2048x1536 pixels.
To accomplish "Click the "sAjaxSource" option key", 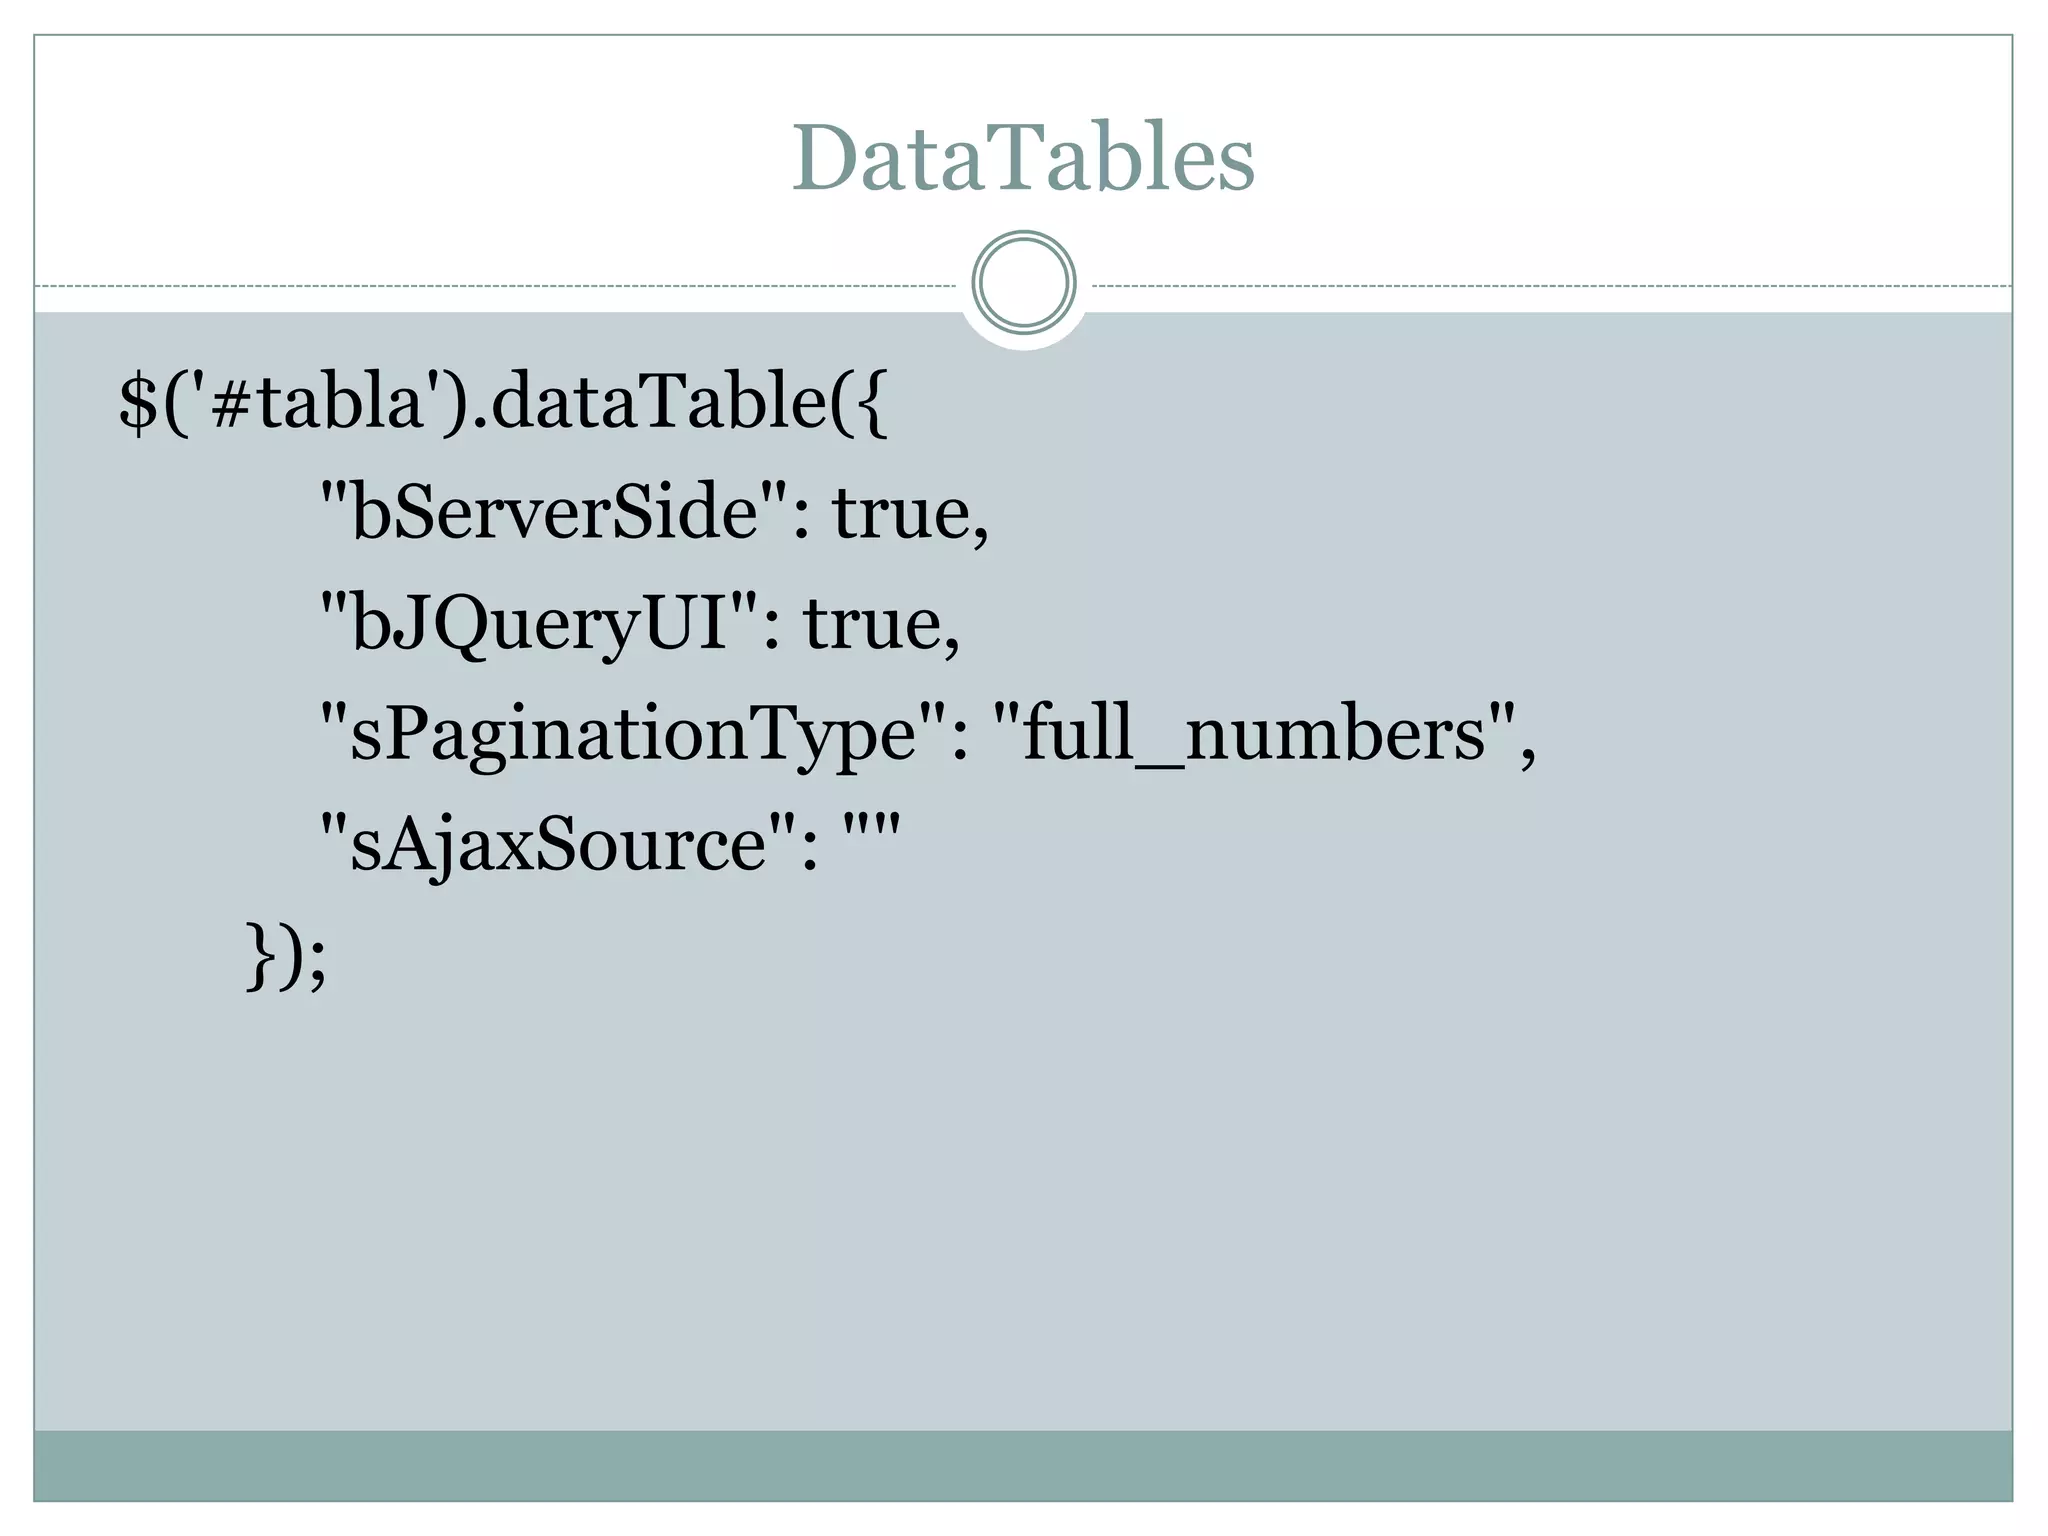I will click(x=556, y=843).
